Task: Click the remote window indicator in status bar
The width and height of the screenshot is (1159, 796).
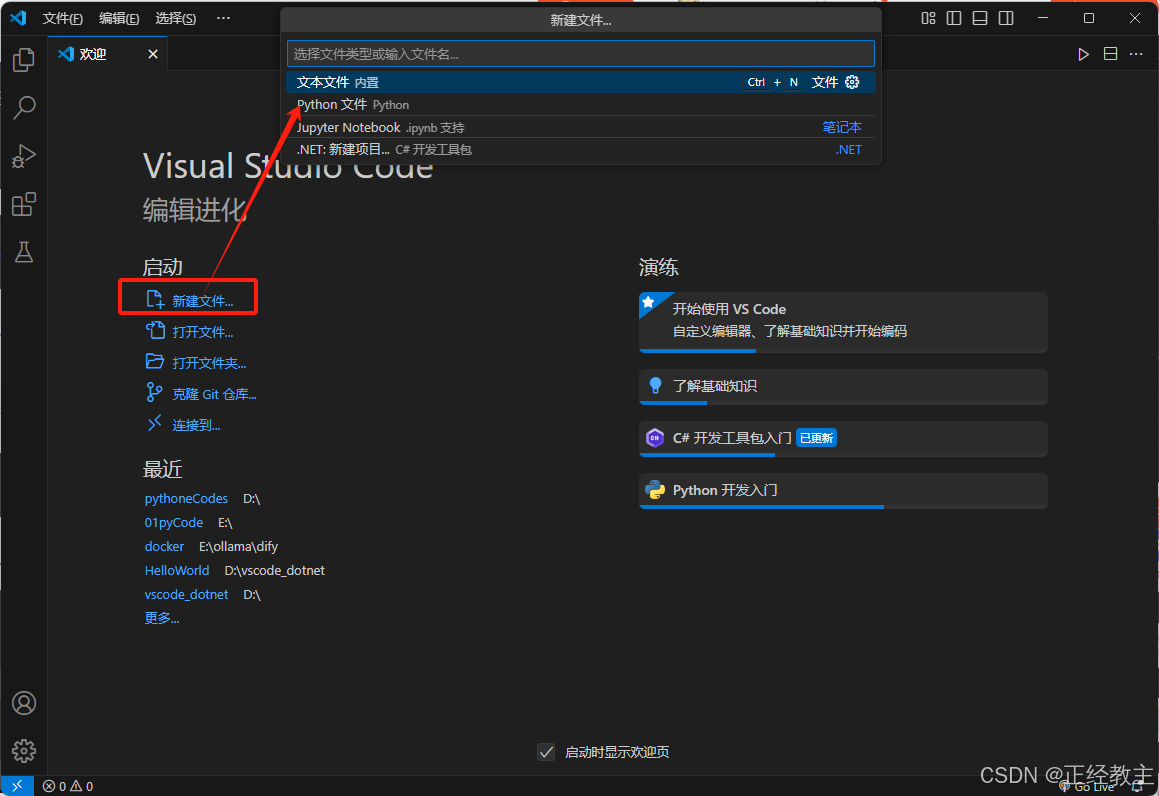Action: (17, 786)
